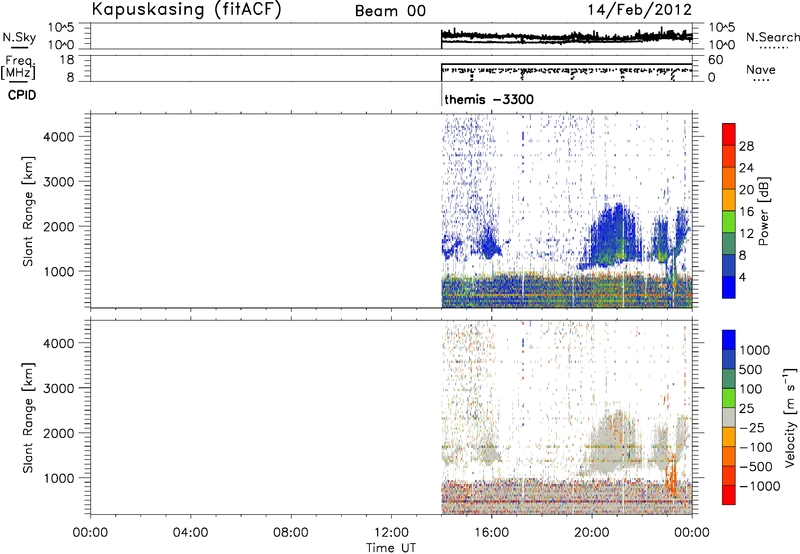This screenshot has height=554, width=800.
Task: Click the 'Freq. [MHz]' legend label
Action: (20, 68)
